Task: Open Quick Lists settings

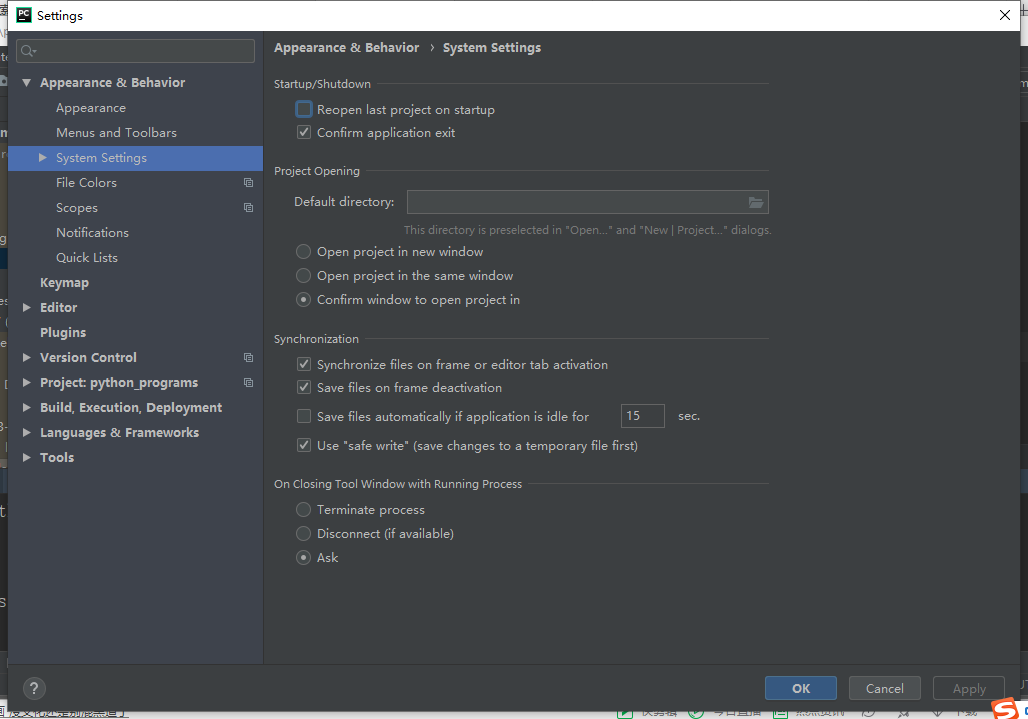Action: coord(87,258)
